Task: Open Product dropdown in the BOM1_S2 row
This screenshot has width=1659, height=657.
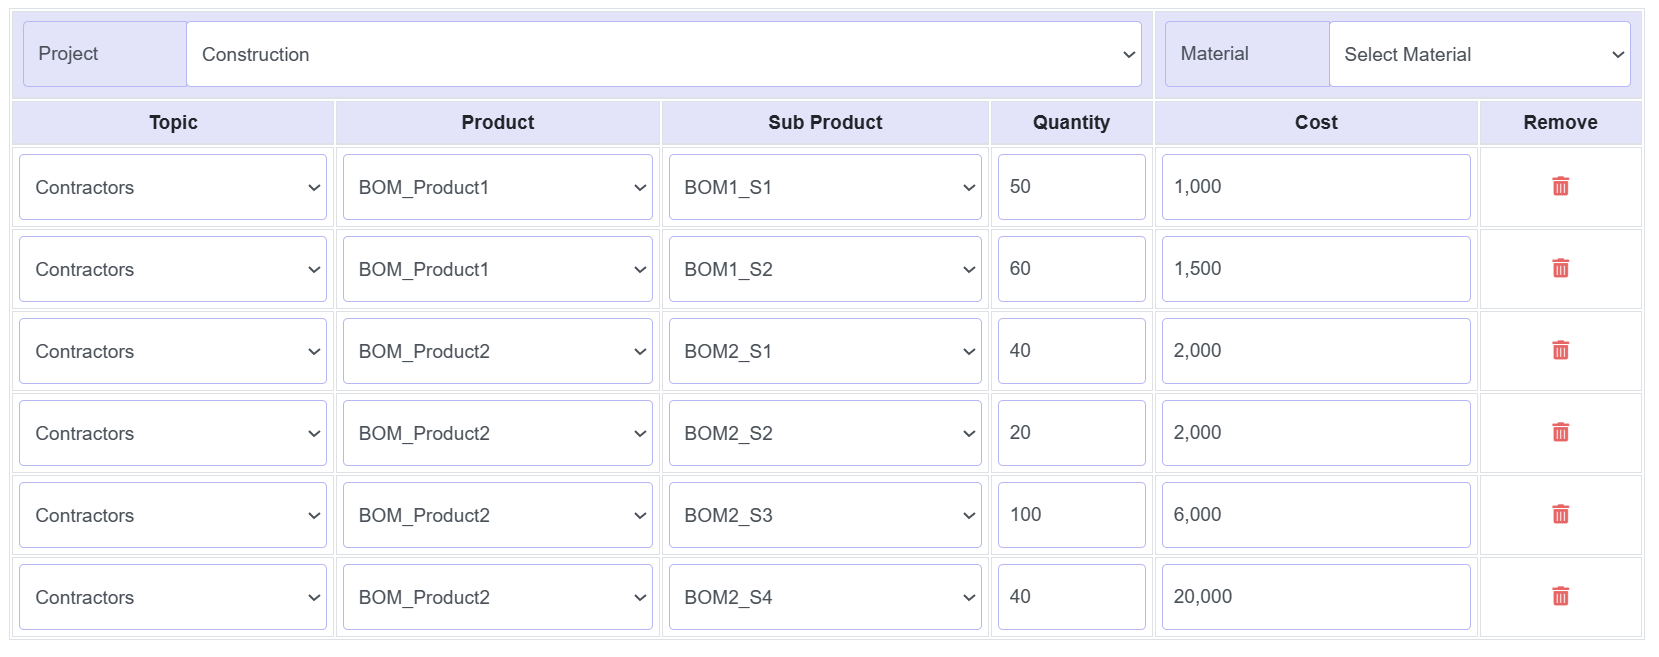Action: click(497, 269)
